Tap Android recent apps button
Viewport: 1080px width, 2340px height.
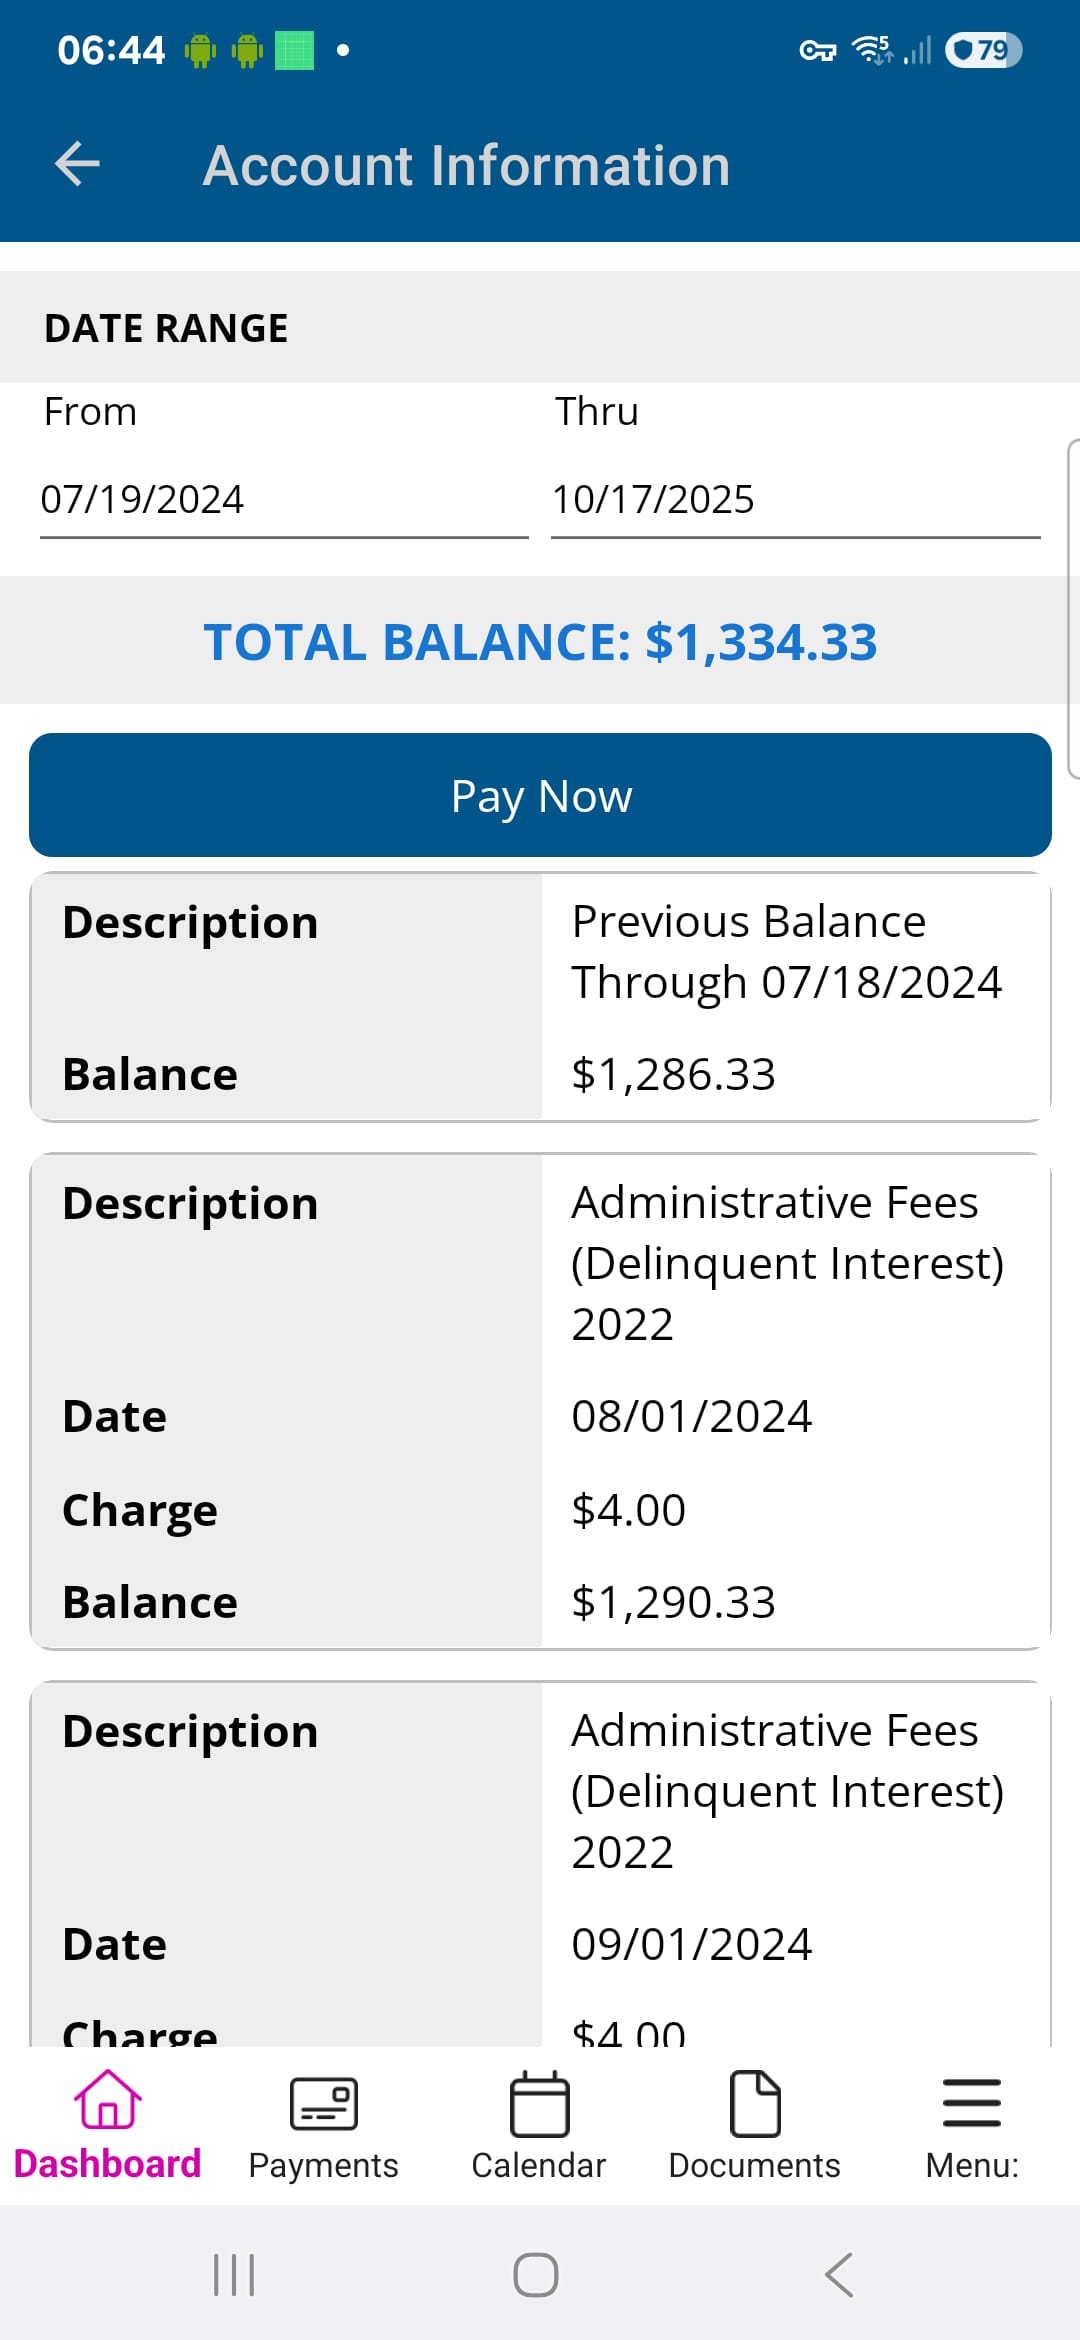coord(234,2275)
